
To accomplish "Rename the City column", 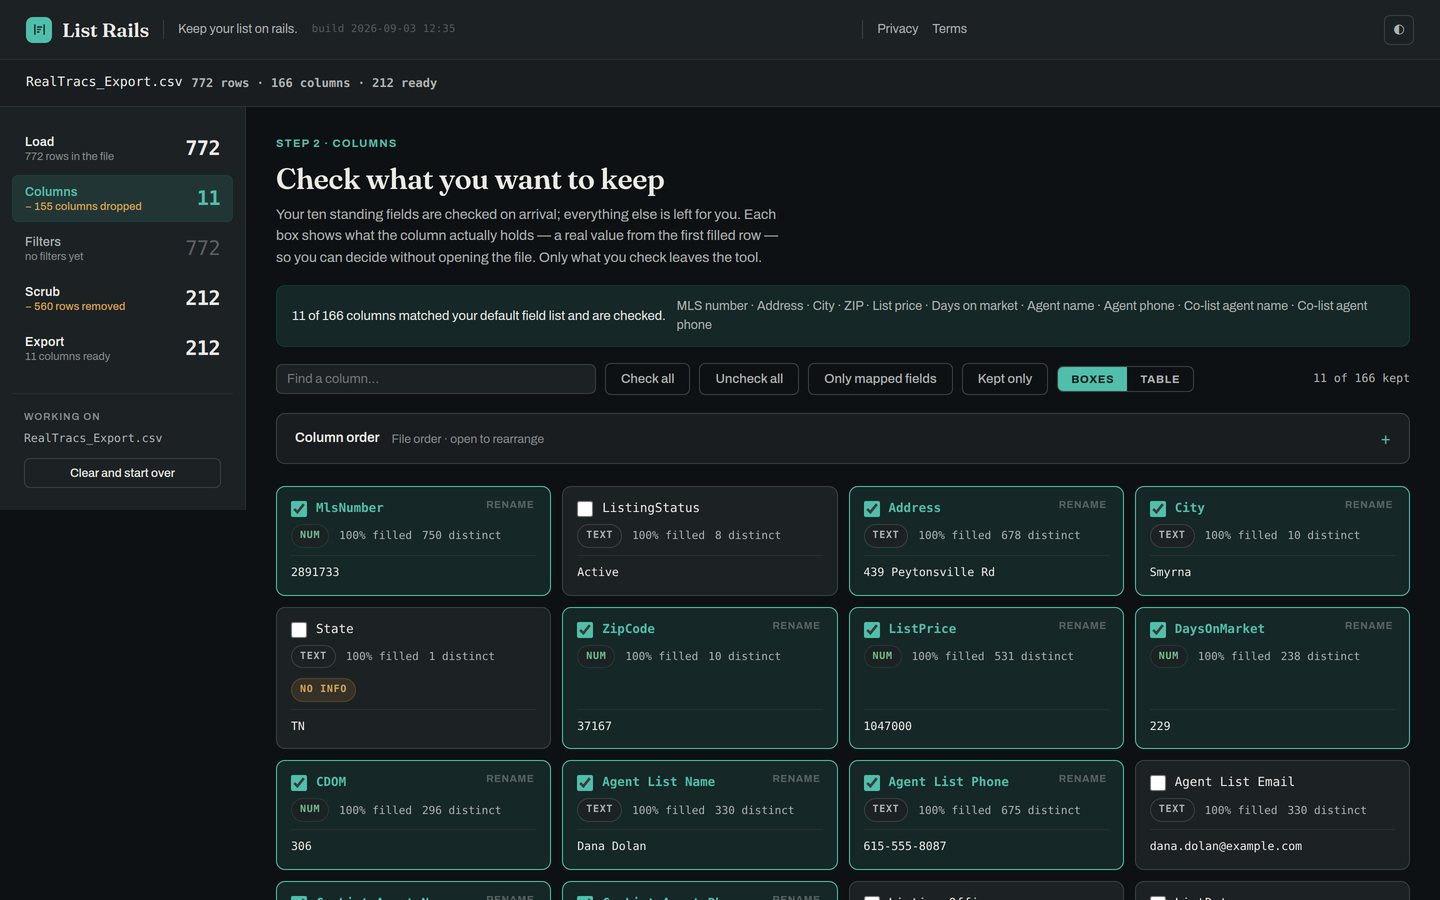I will 1368,505.
